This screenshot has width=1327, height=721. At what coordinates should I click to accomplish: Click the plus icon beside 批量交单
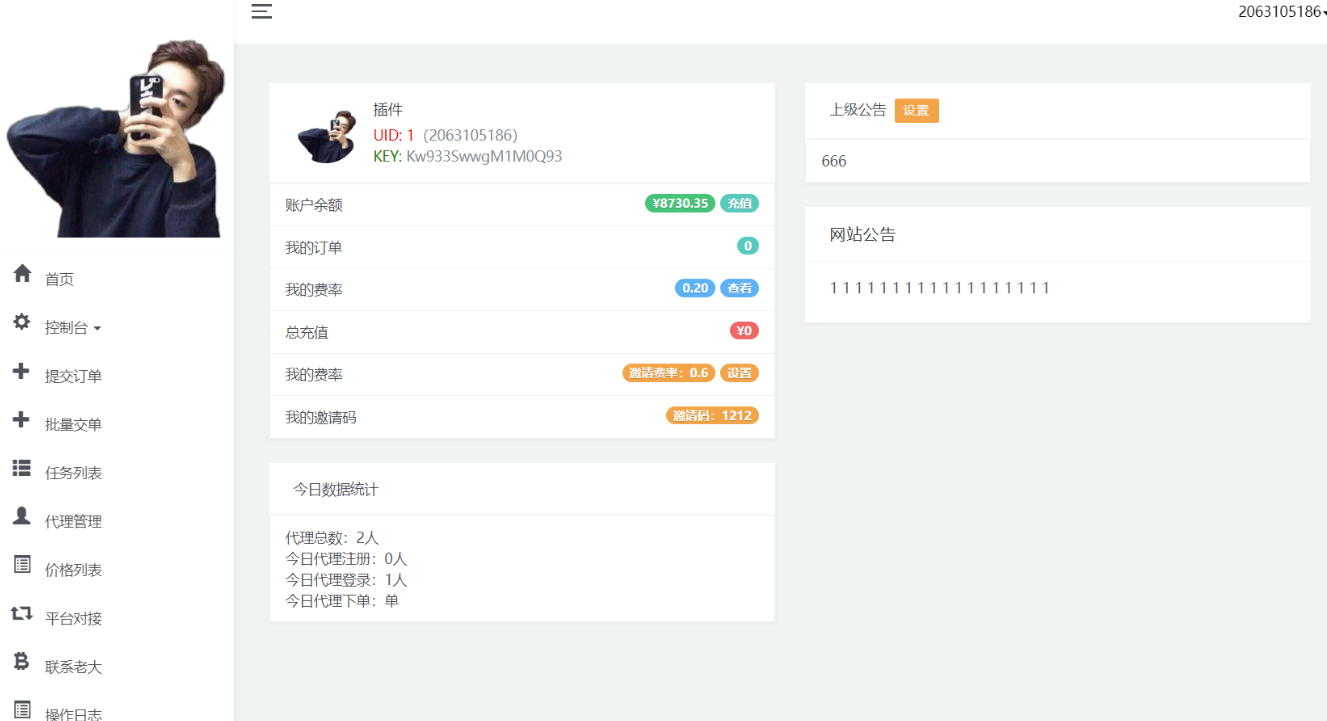click(22, 420)
